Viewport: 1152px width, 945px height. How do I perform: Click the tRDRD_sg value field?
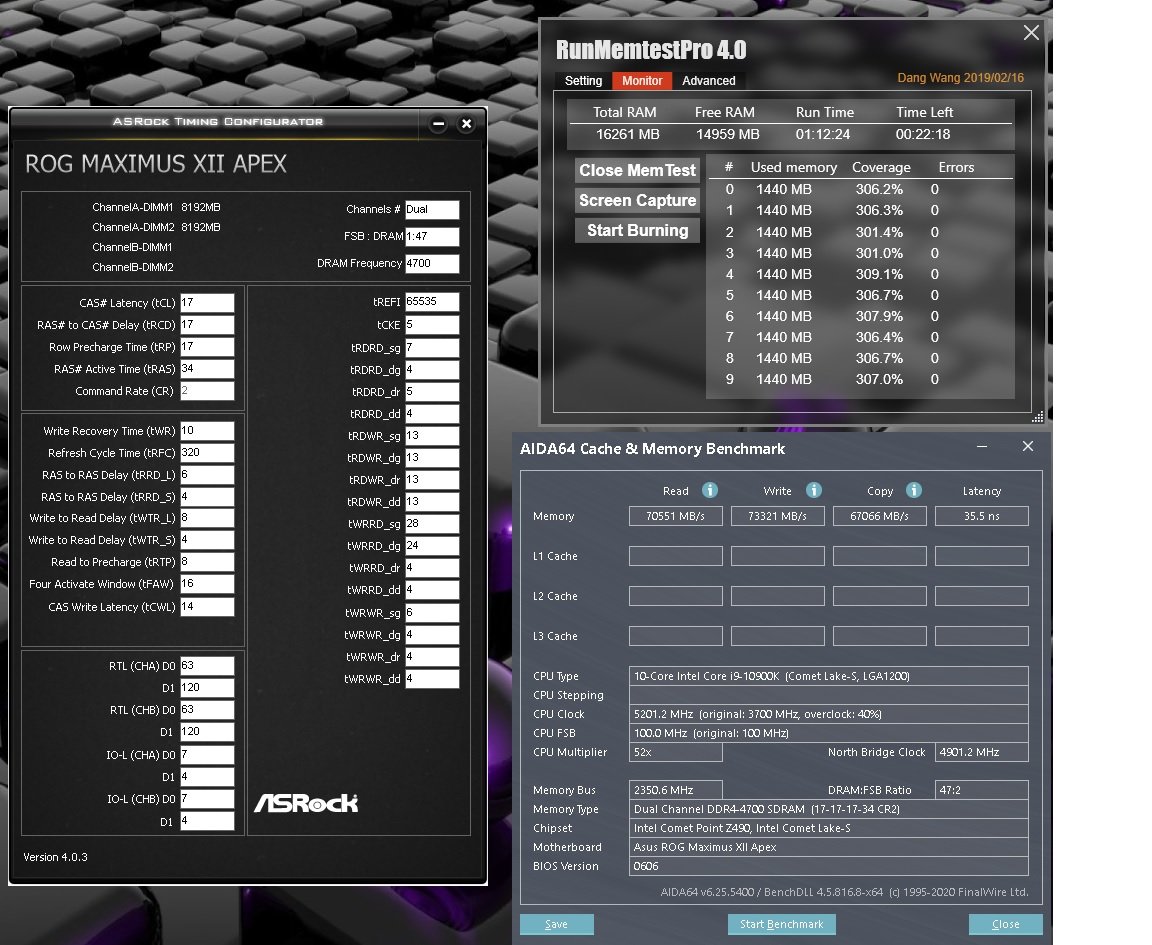click(432, 348)
